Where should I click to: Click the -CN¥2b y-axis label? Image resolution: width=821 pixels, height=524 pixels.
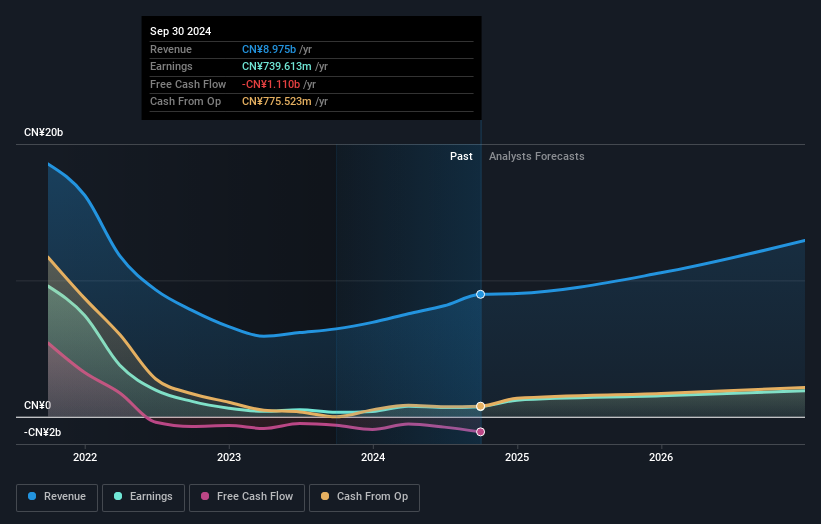pyautogui.click(x=42, y=432)
